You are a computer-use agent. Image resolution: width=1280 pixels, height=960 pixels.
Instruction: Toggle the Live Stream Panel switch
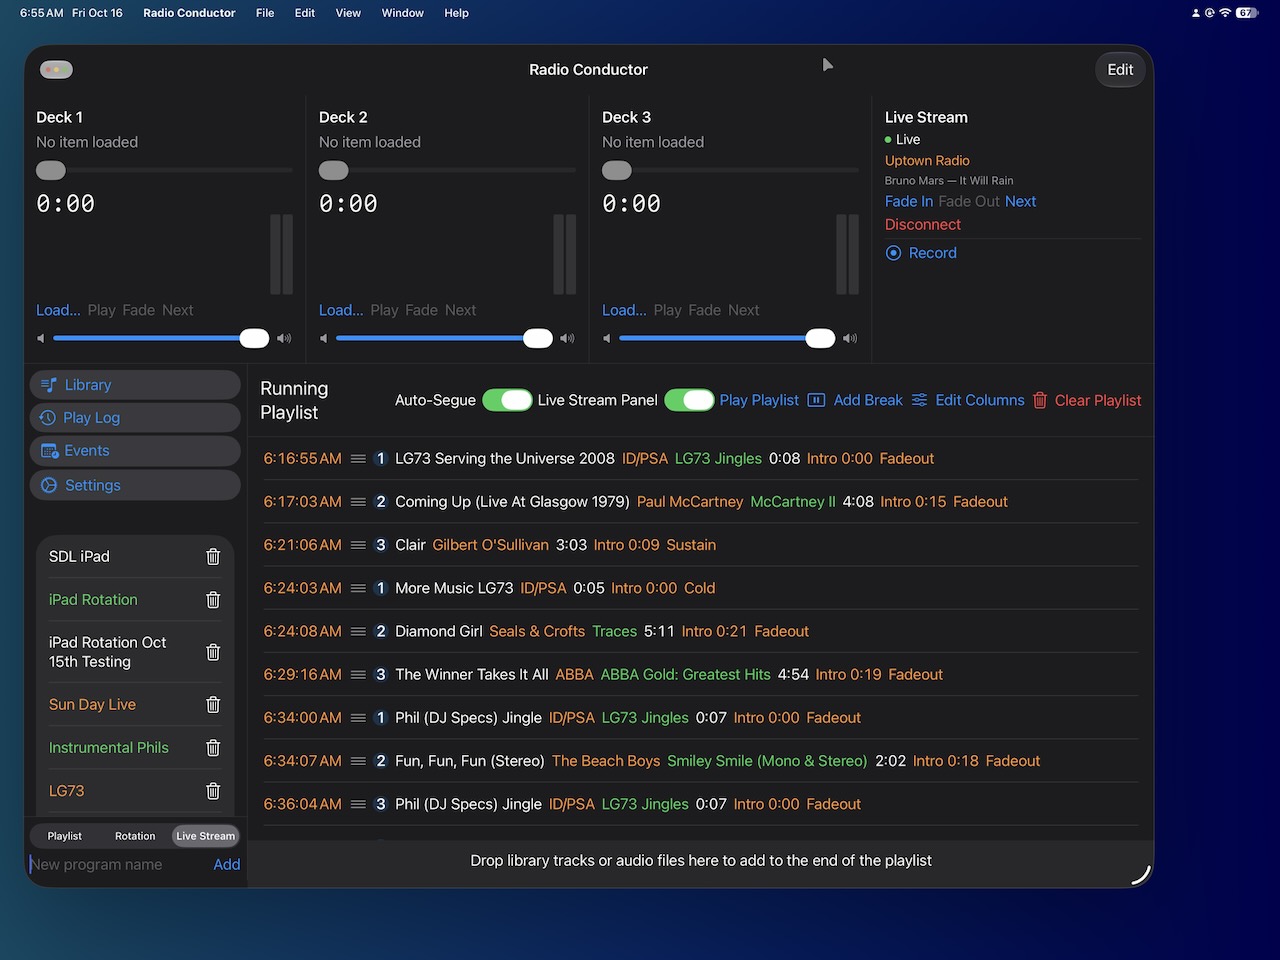tap(689, 400)
